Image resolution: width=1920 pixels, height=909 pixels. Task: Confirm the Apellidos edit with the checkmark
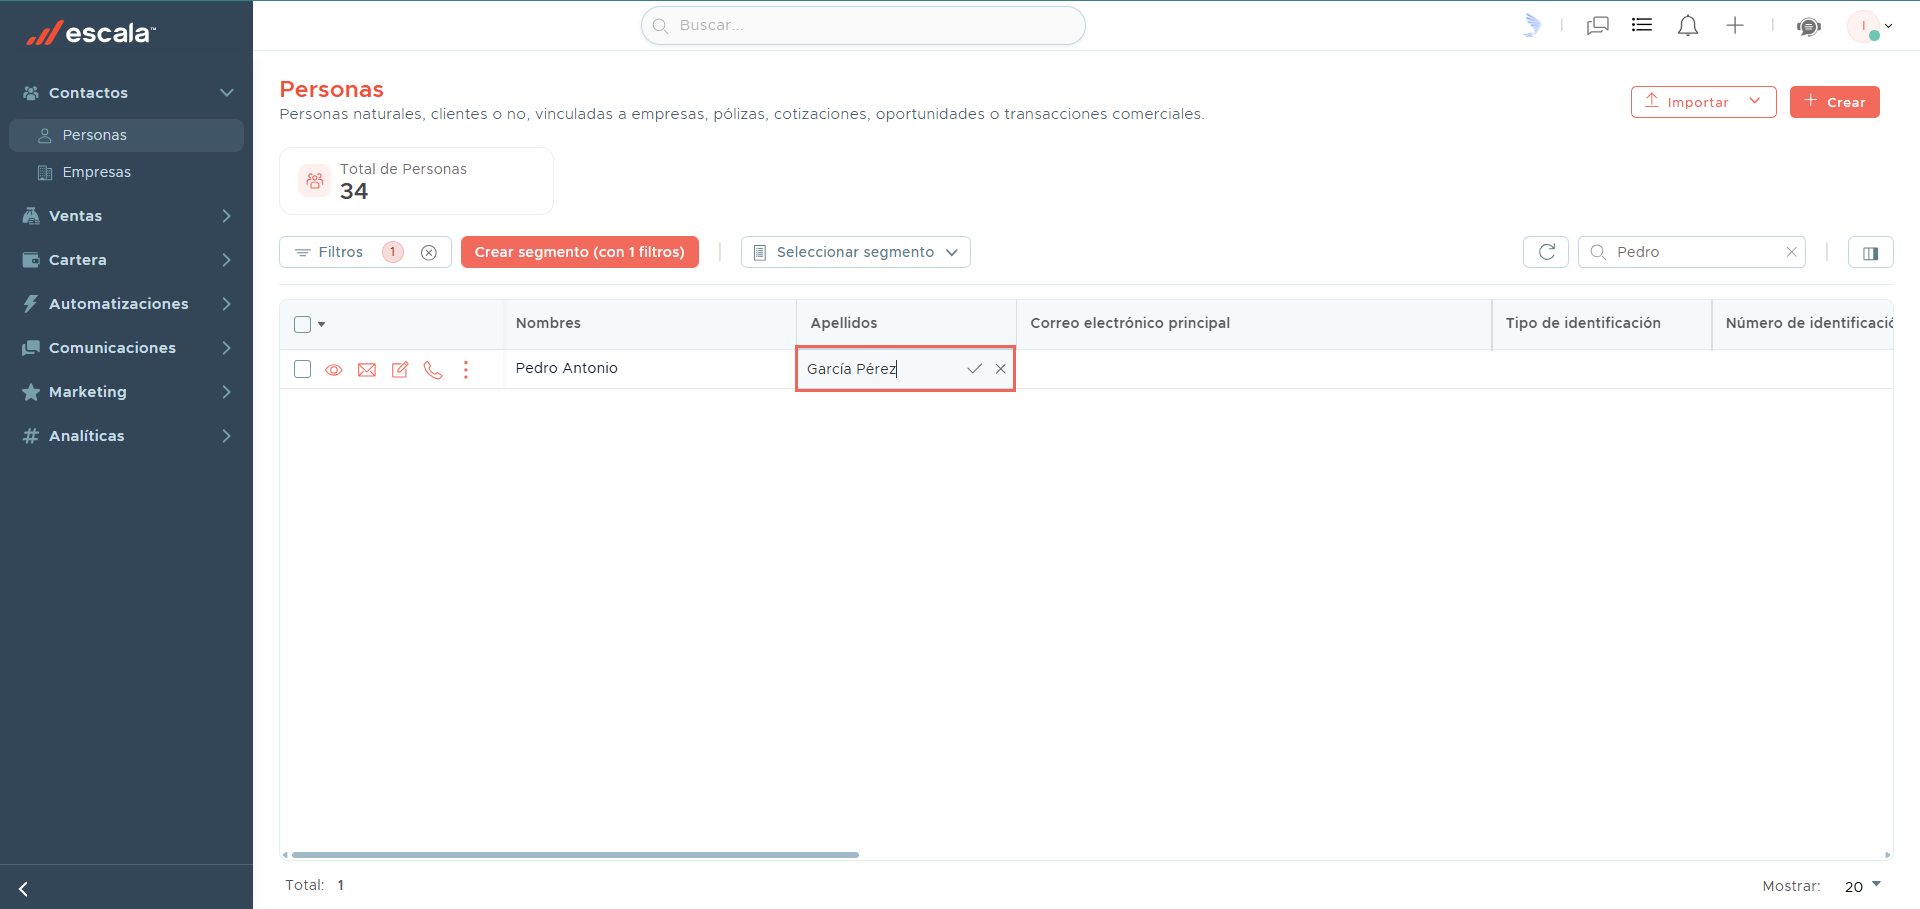974,369
